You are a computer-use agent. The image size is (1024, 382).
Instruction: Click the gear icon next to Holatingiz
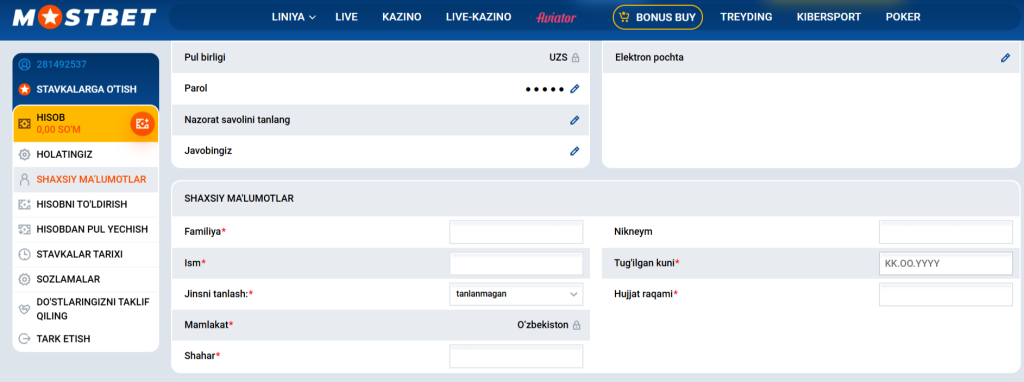(25, 155)
